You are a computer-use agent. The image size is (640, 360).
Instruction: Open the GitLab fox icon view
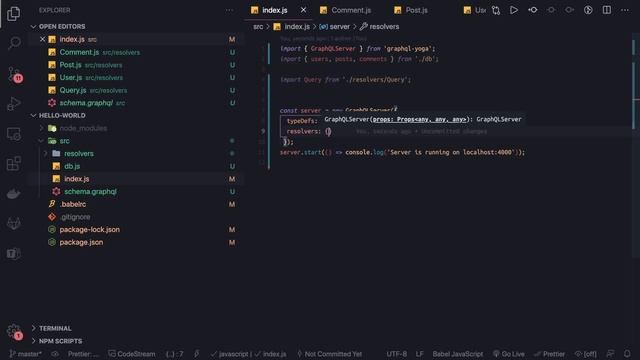(x=14, y=223)
